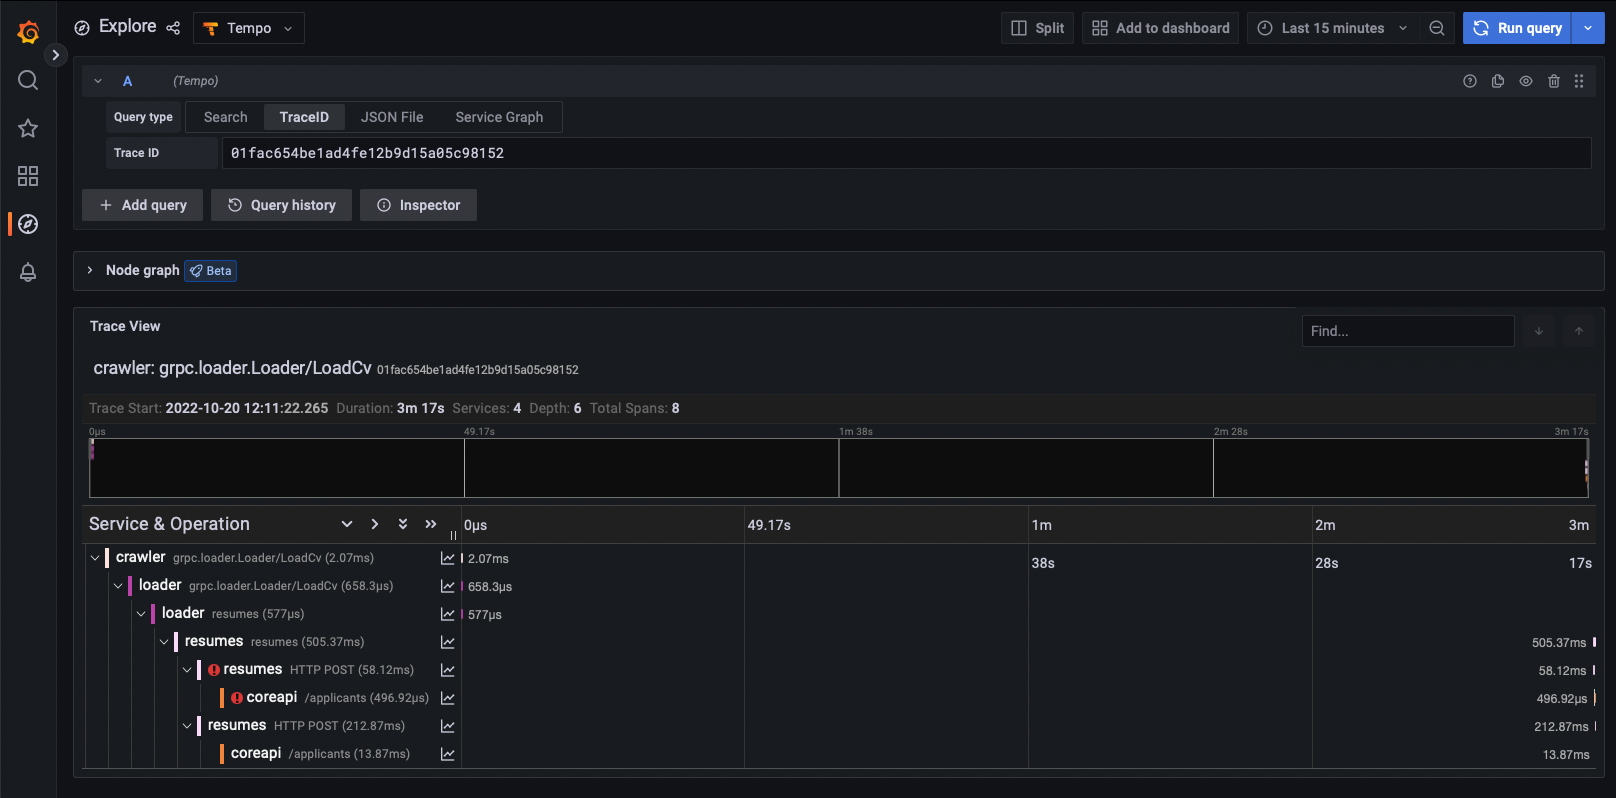Toggle query A visibility with the eye icon
Screen dimensions: 1616x798
[1526, 81]
